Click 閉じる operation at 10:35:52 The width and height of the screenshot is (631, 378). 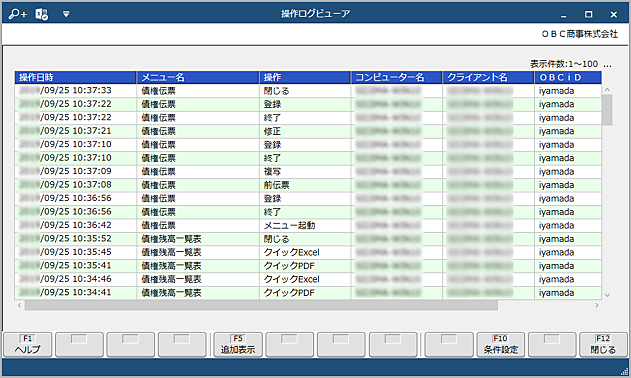click(x=305, y=239)
